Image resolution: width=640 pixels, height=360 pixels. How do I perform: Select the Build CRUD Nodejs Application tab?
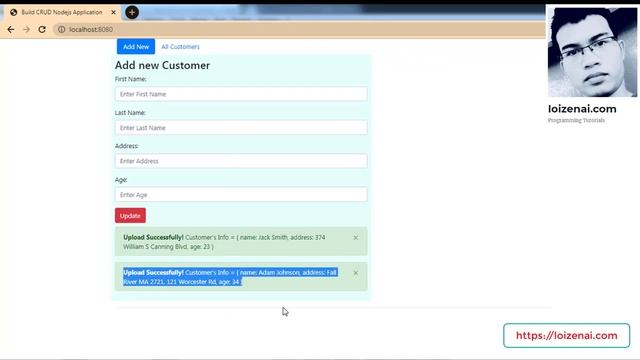62,12
